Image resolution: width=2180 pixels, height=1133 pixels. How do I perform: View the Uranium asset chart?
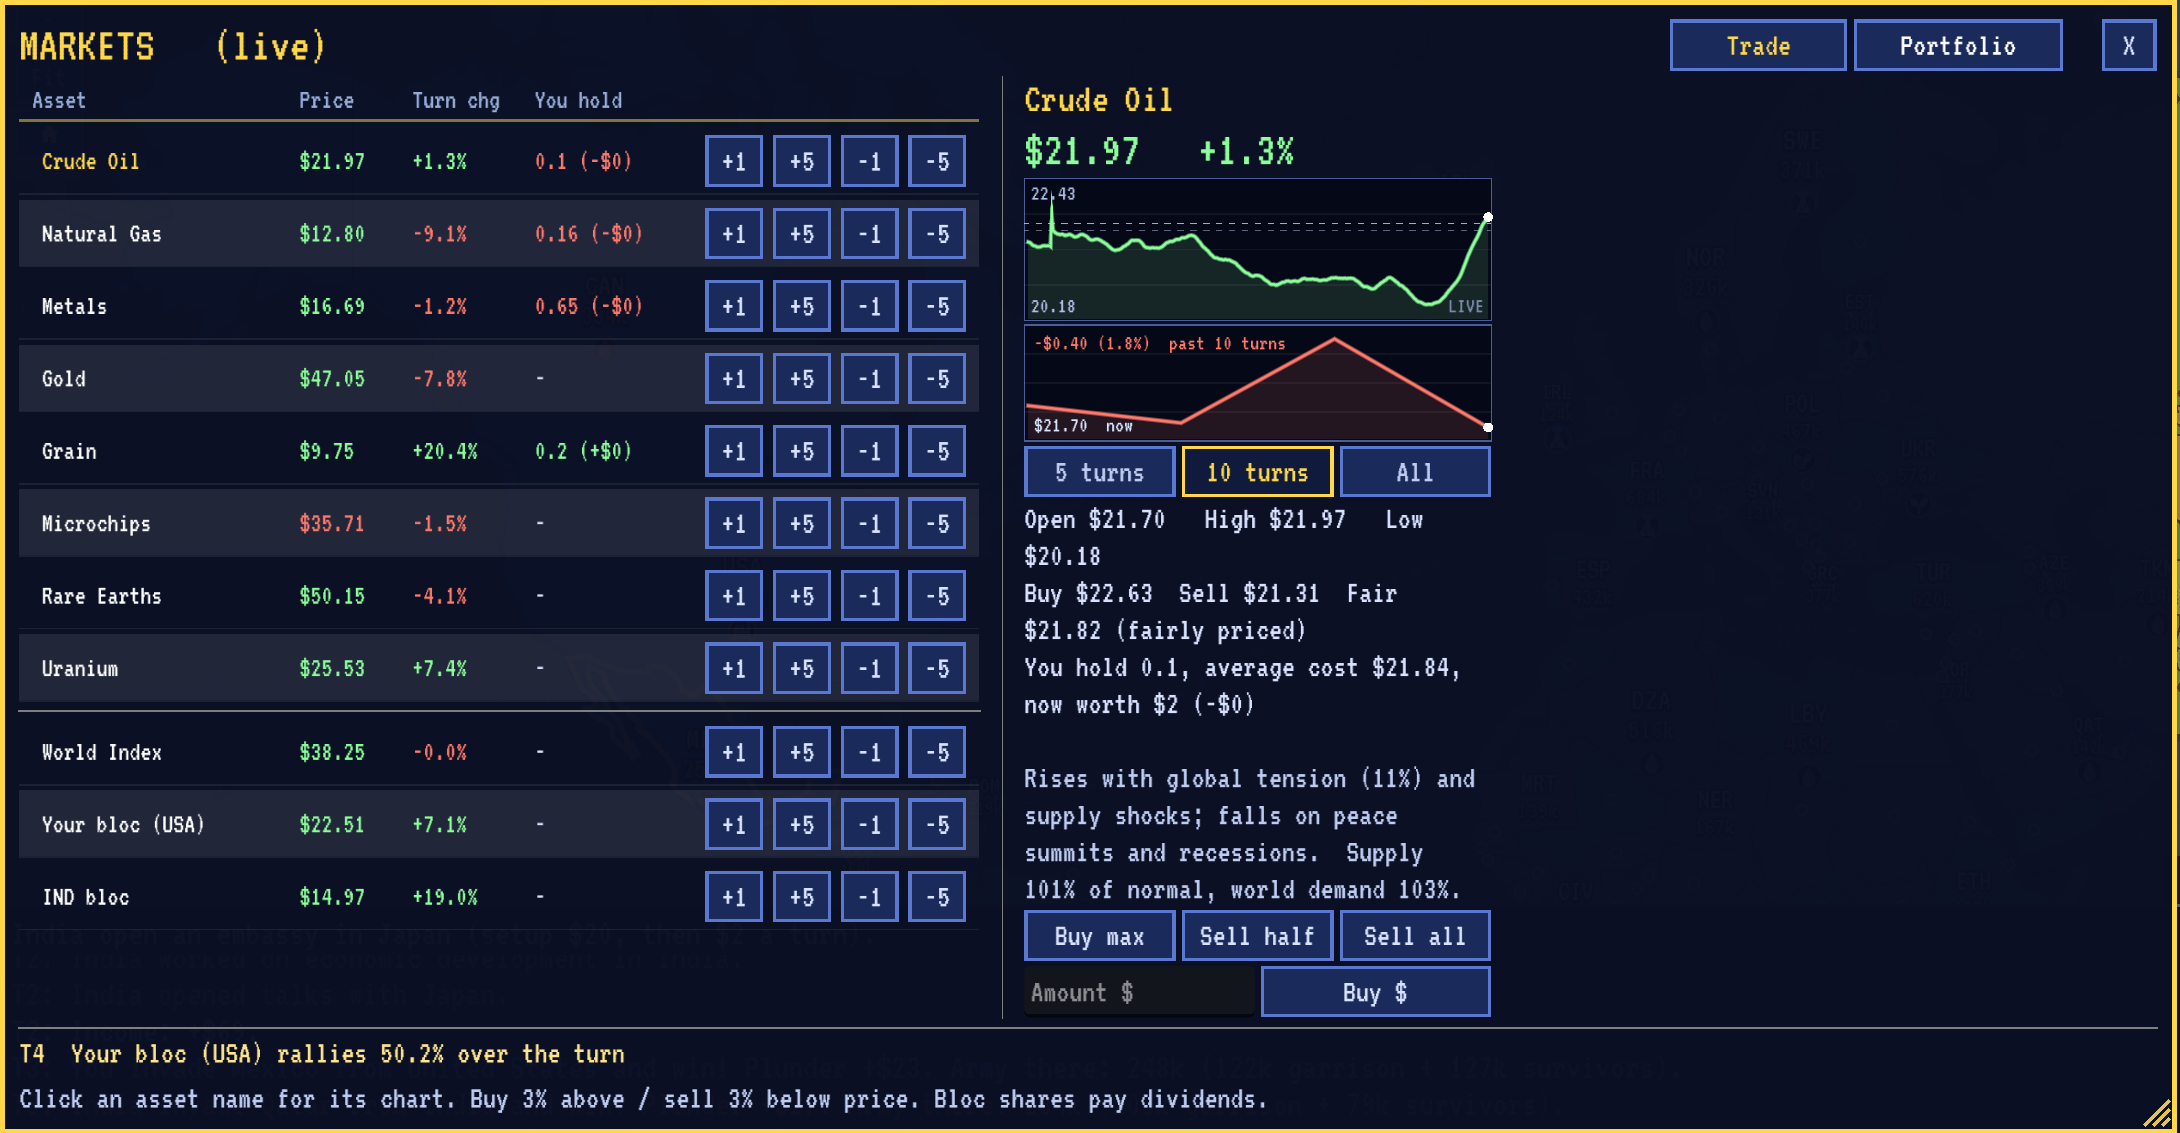80,669
